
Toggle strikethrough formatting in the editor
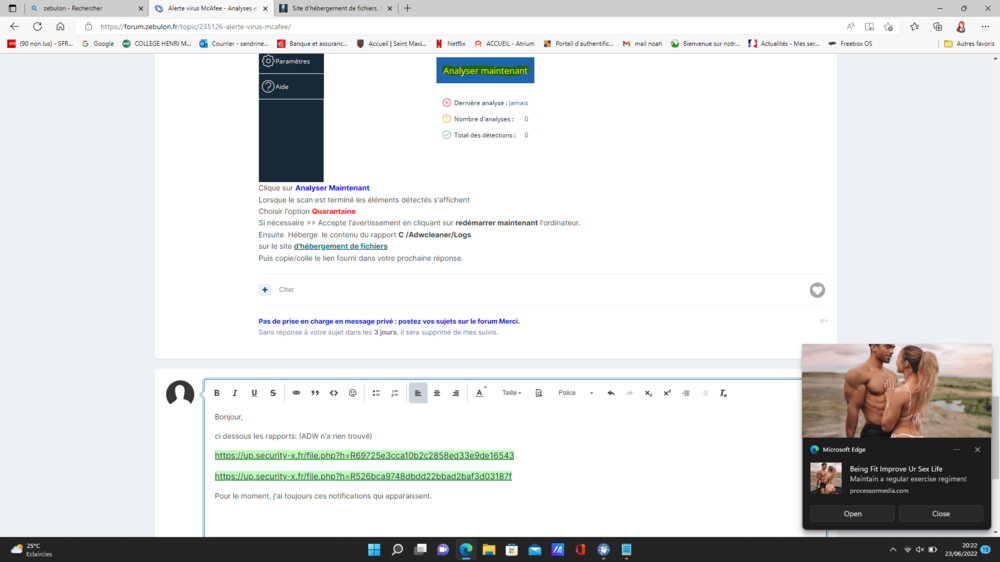coord(273,393)
